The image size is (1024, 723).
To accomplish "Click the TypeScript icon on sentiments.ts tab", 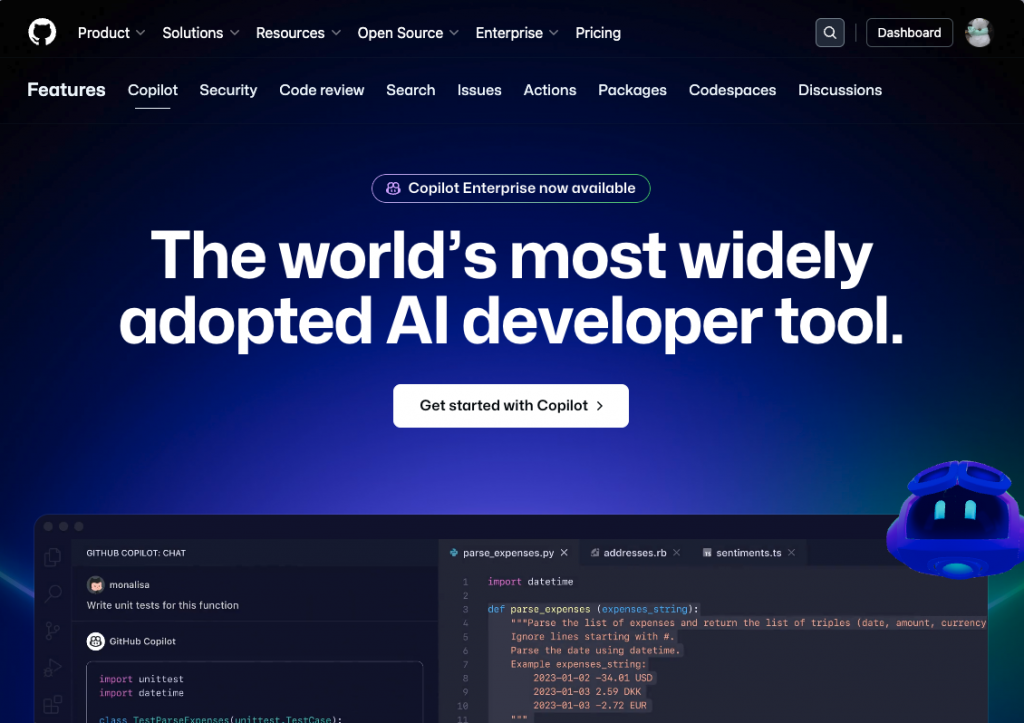I will coord(707,553).
